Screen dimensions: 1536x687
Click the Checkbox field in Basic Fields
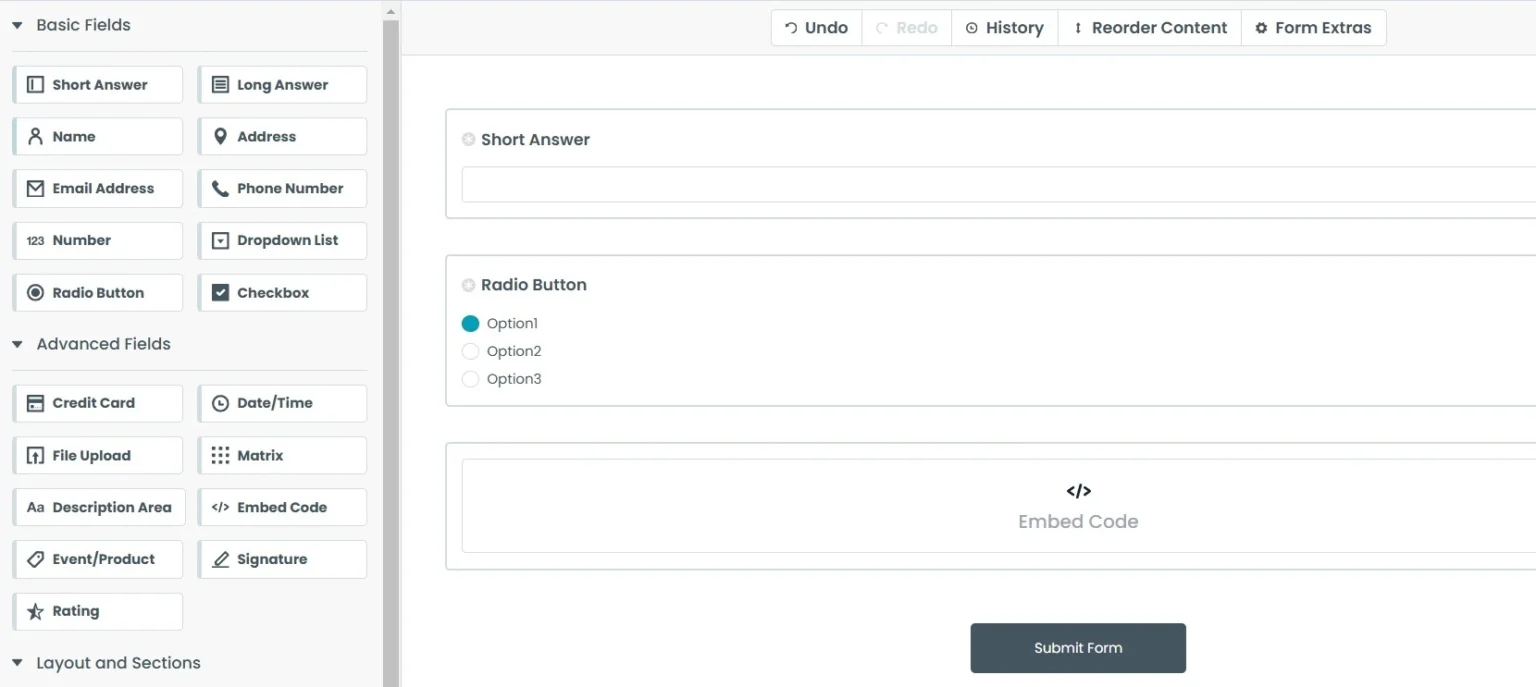(282, 292)
